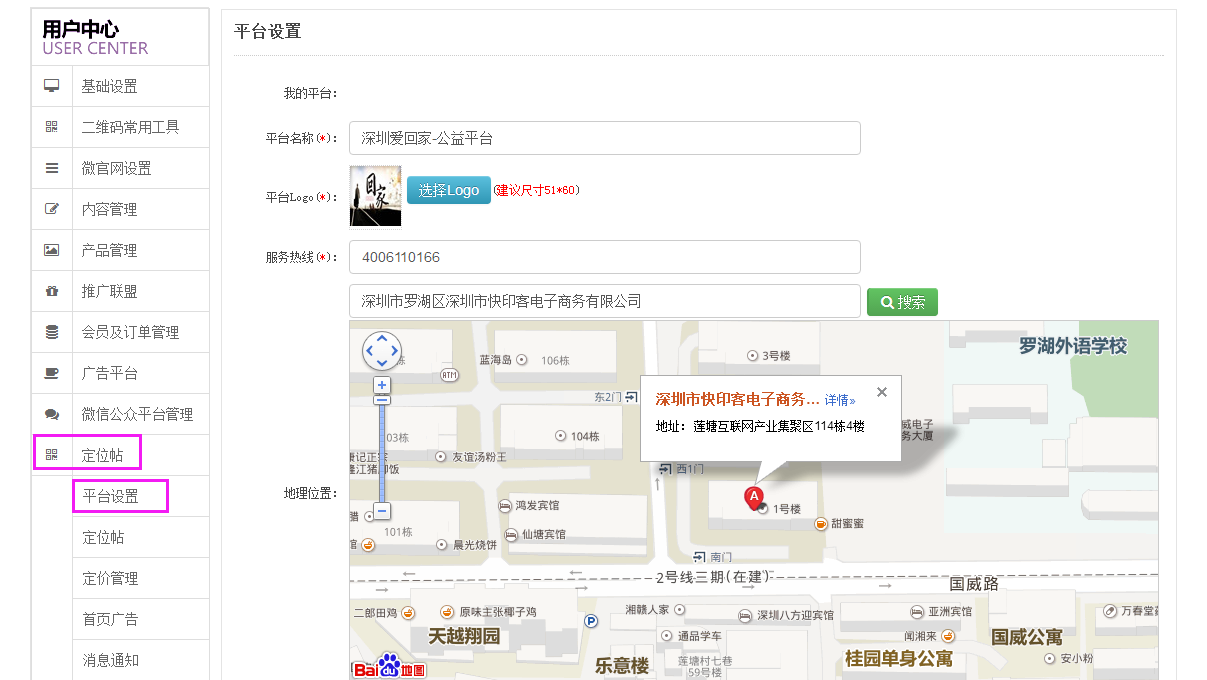Click the 亚洲宾馆 hotel icon
Viewport: 1207px width, 680px height.
917,612
